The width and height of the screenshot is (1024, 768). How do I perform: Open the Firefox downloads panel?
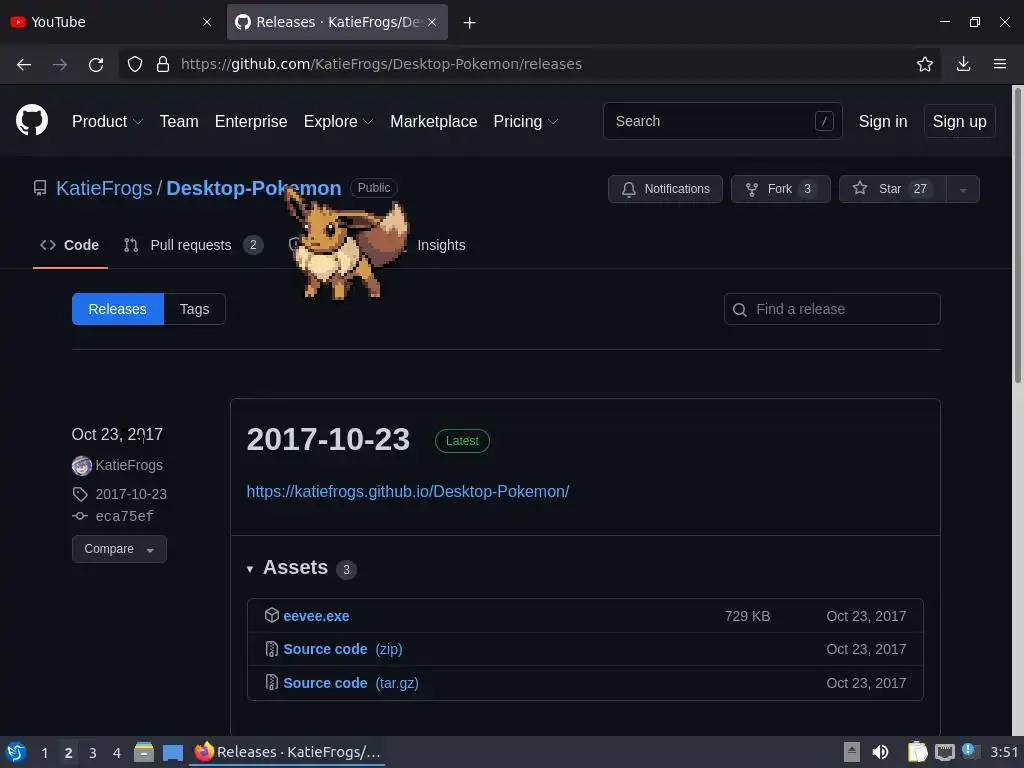click(x=963, y=64)
